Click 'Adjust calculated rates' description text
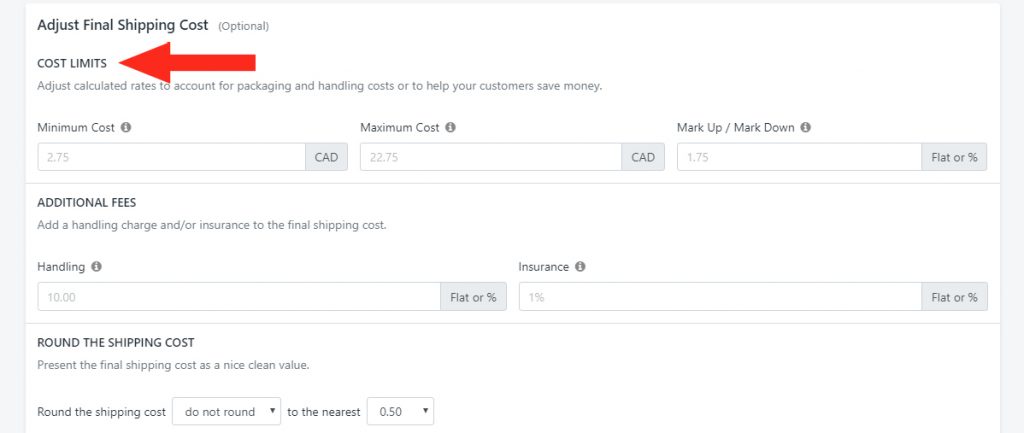The height and width of the screenshot is (433, 1024). point(319,86)
